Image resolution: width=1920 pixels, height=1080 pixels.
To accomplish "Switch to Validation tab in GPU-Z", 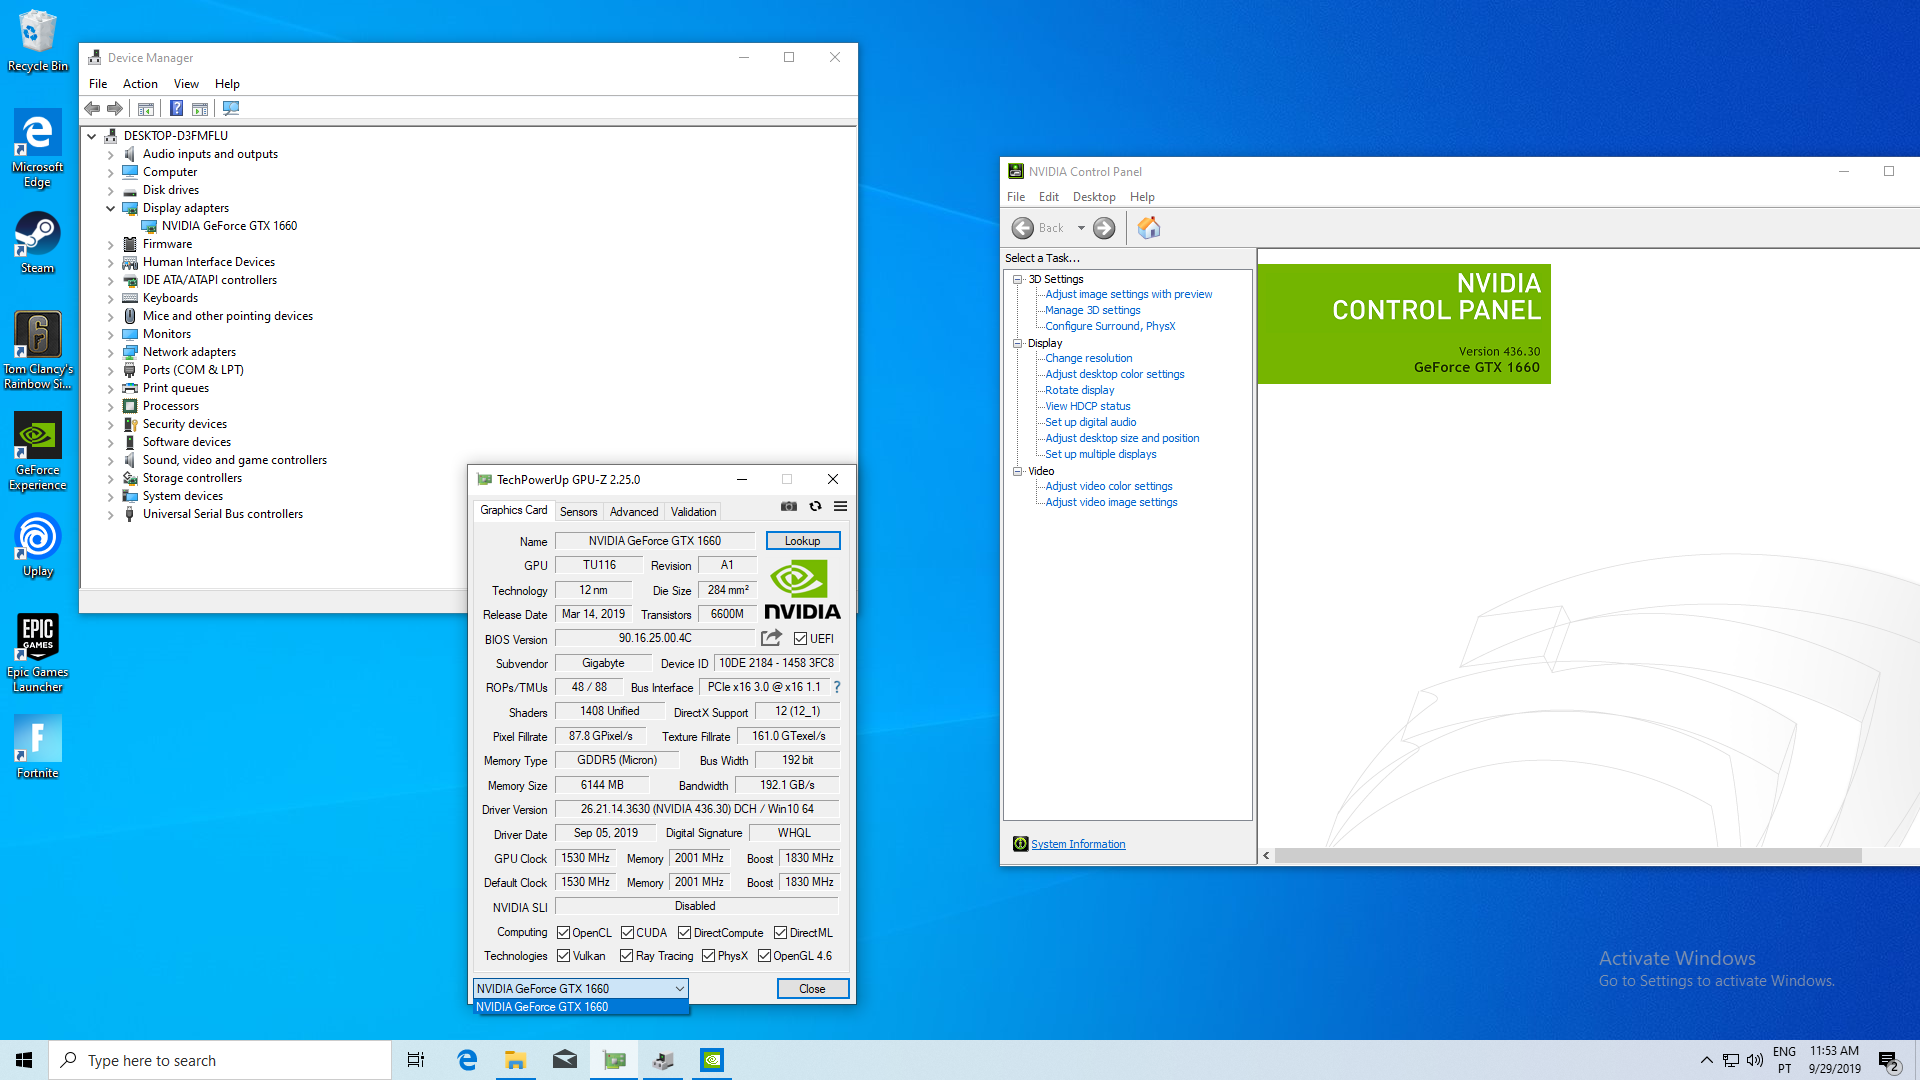I will (693, 512).
